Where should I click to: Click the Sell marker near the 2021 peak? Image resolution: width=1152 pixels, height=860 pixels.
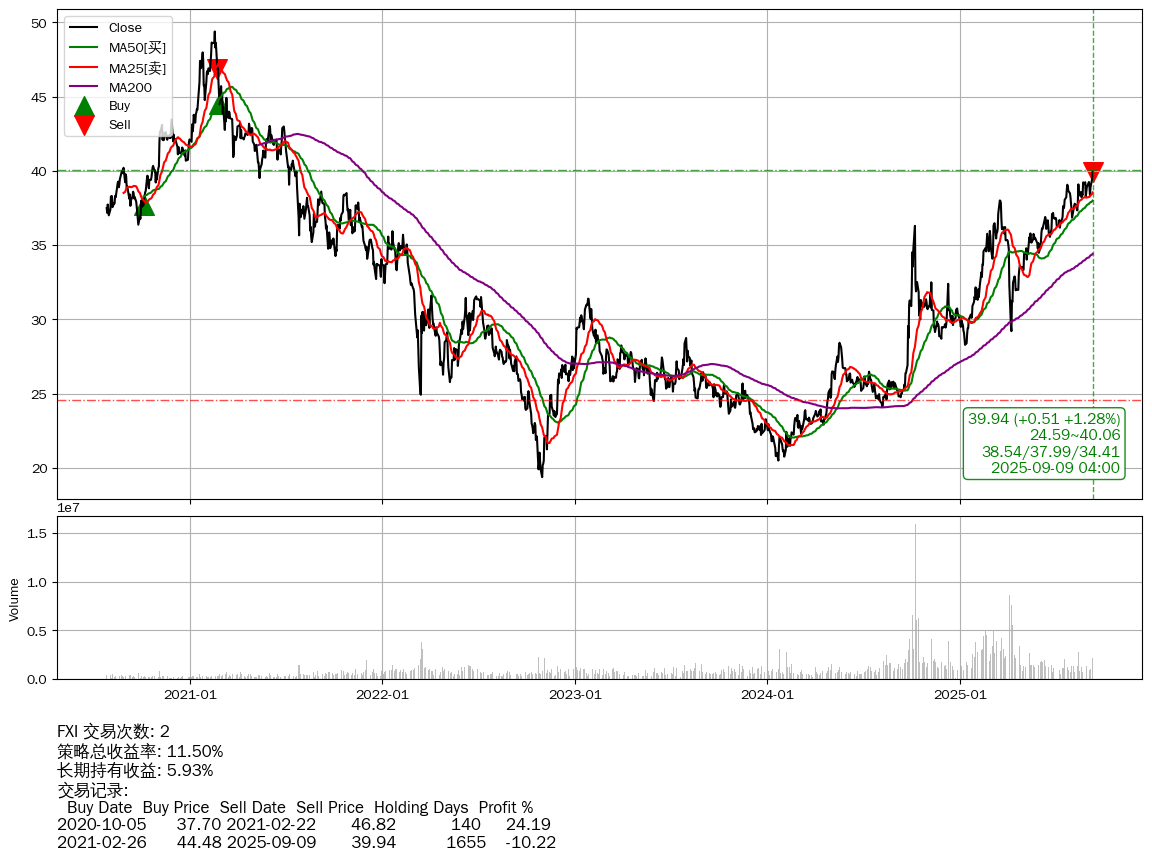[217, 69]
